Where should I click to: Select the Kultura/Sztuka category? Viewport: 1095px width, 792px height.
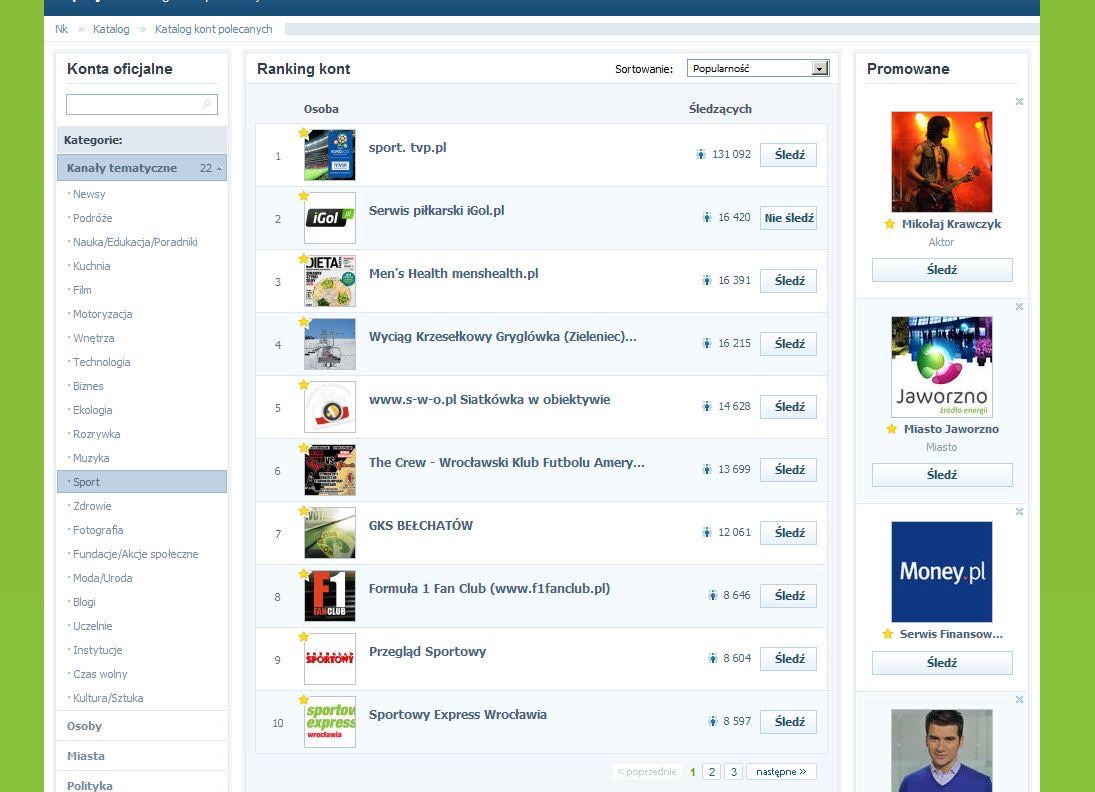click(x=108, y=698)
